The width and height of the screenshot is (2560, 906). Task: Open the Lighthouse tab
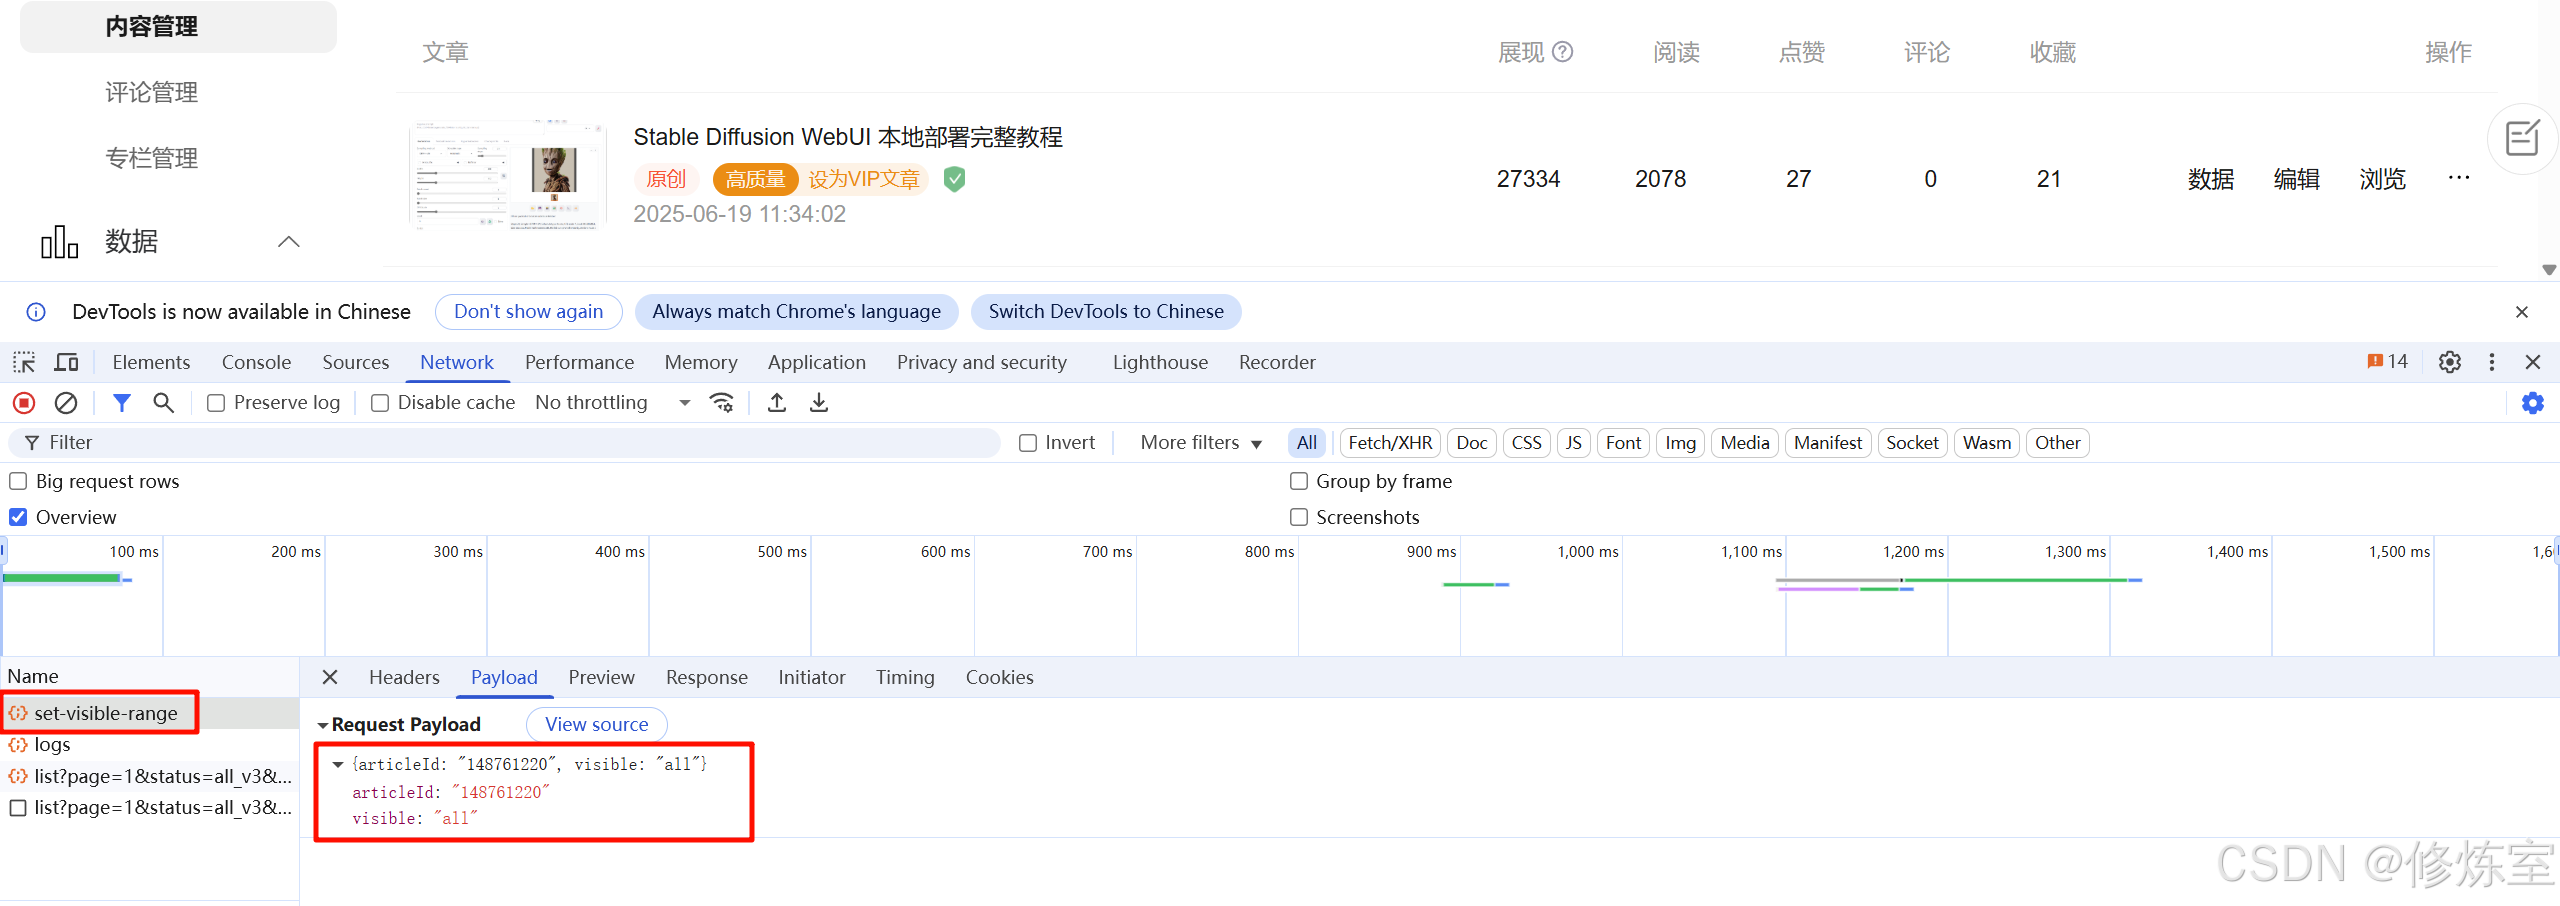[1160, 362]
